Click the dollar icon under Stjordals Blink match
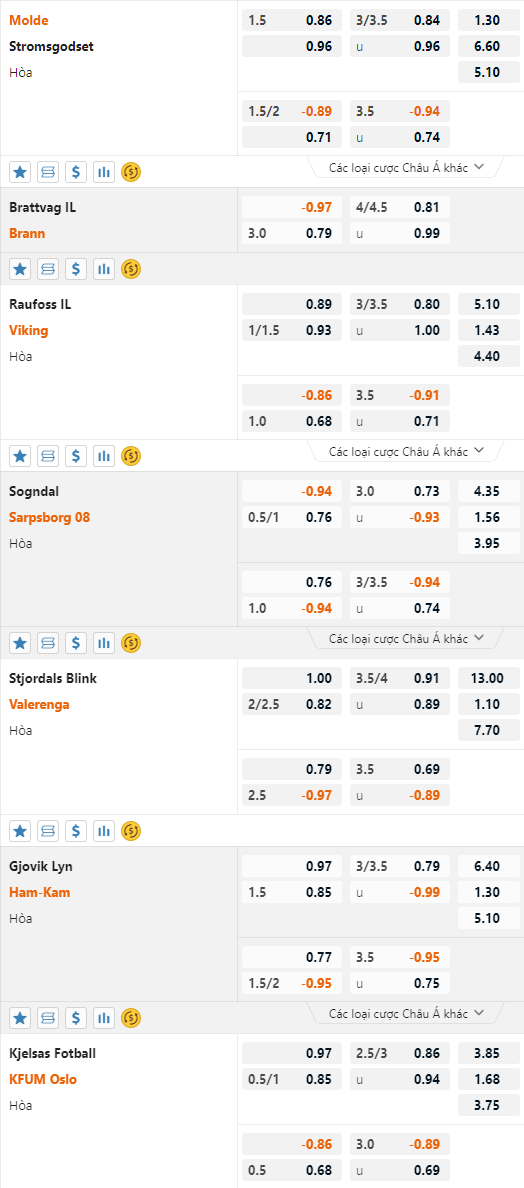524x1188 pixels. (x=76, y=830)
